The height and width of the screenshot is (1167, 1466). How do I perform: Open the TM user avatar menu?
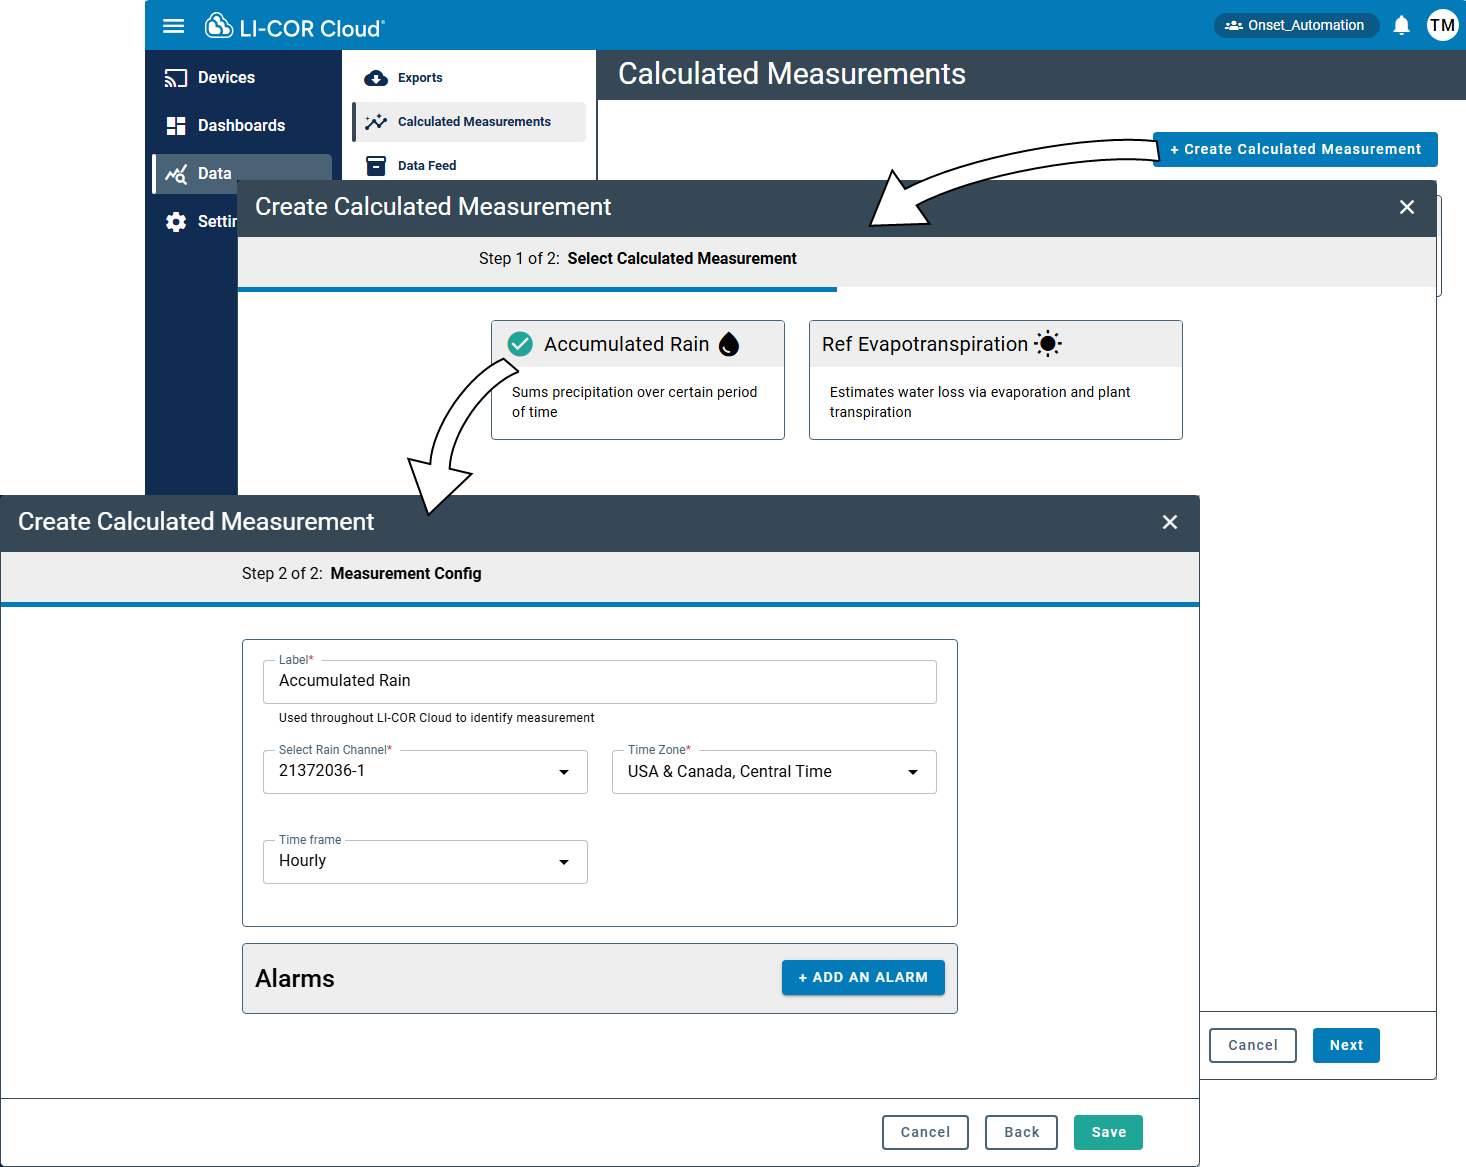(x=1442, y=25)
